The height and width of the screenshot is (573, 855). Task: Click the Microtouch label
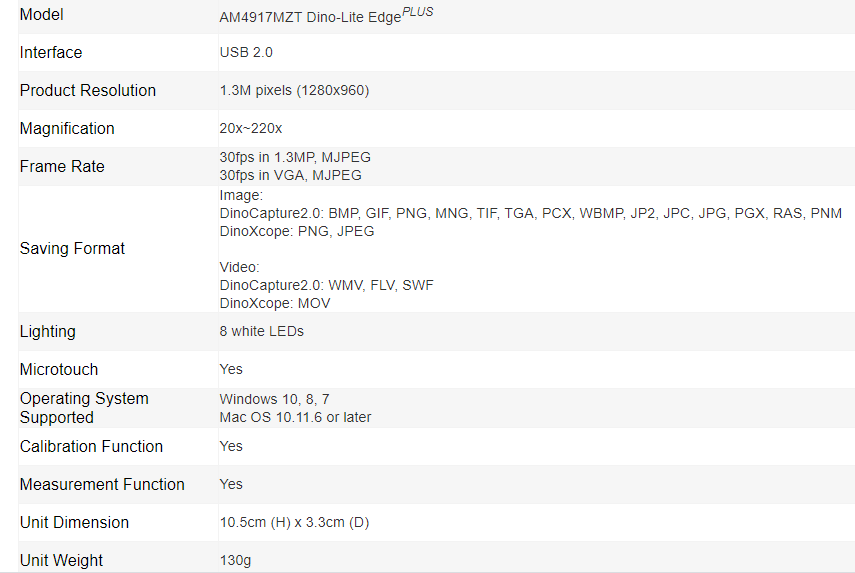[x=59, y=370]
